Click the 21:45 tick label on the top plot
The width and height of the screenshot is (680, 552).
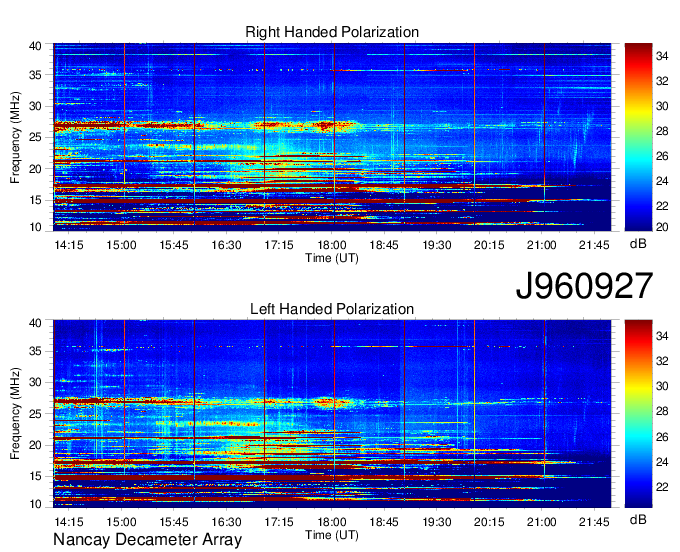click(594, 245)
